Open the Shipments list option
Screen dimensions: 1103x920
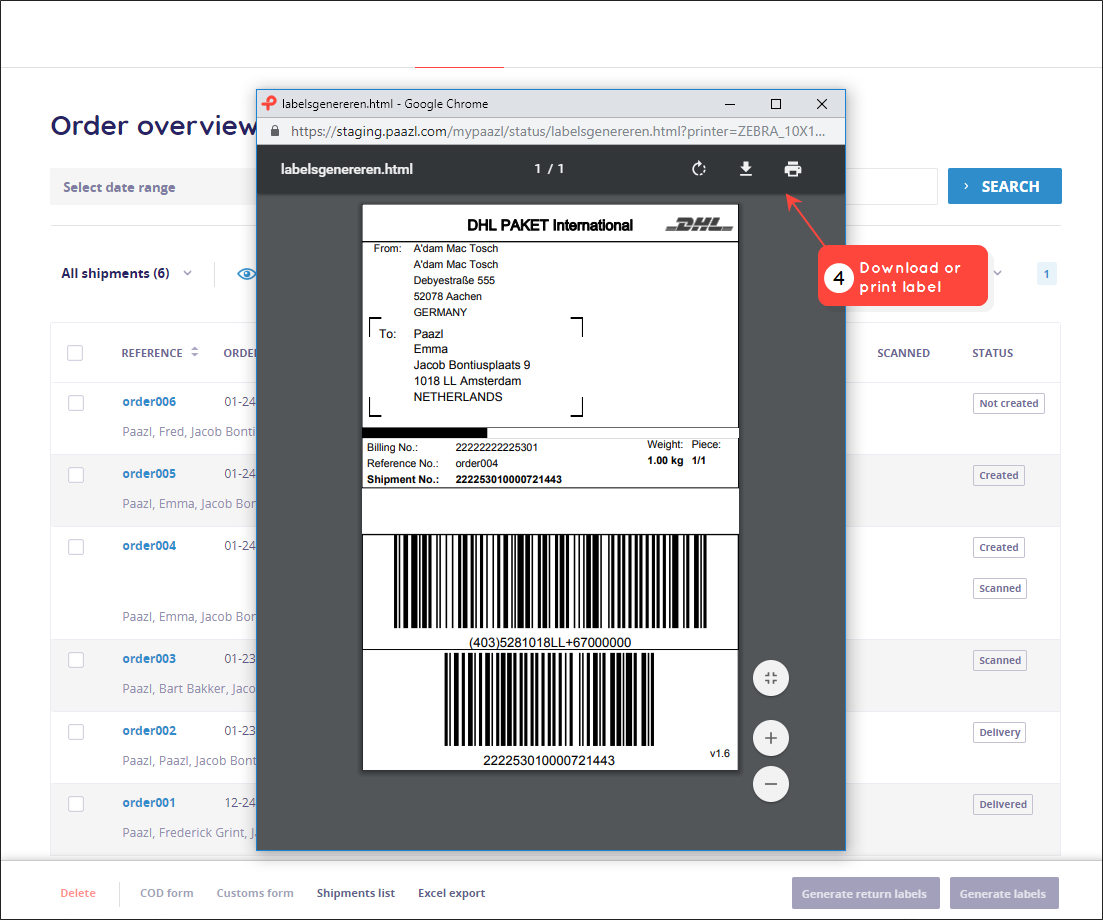(355, 893)
